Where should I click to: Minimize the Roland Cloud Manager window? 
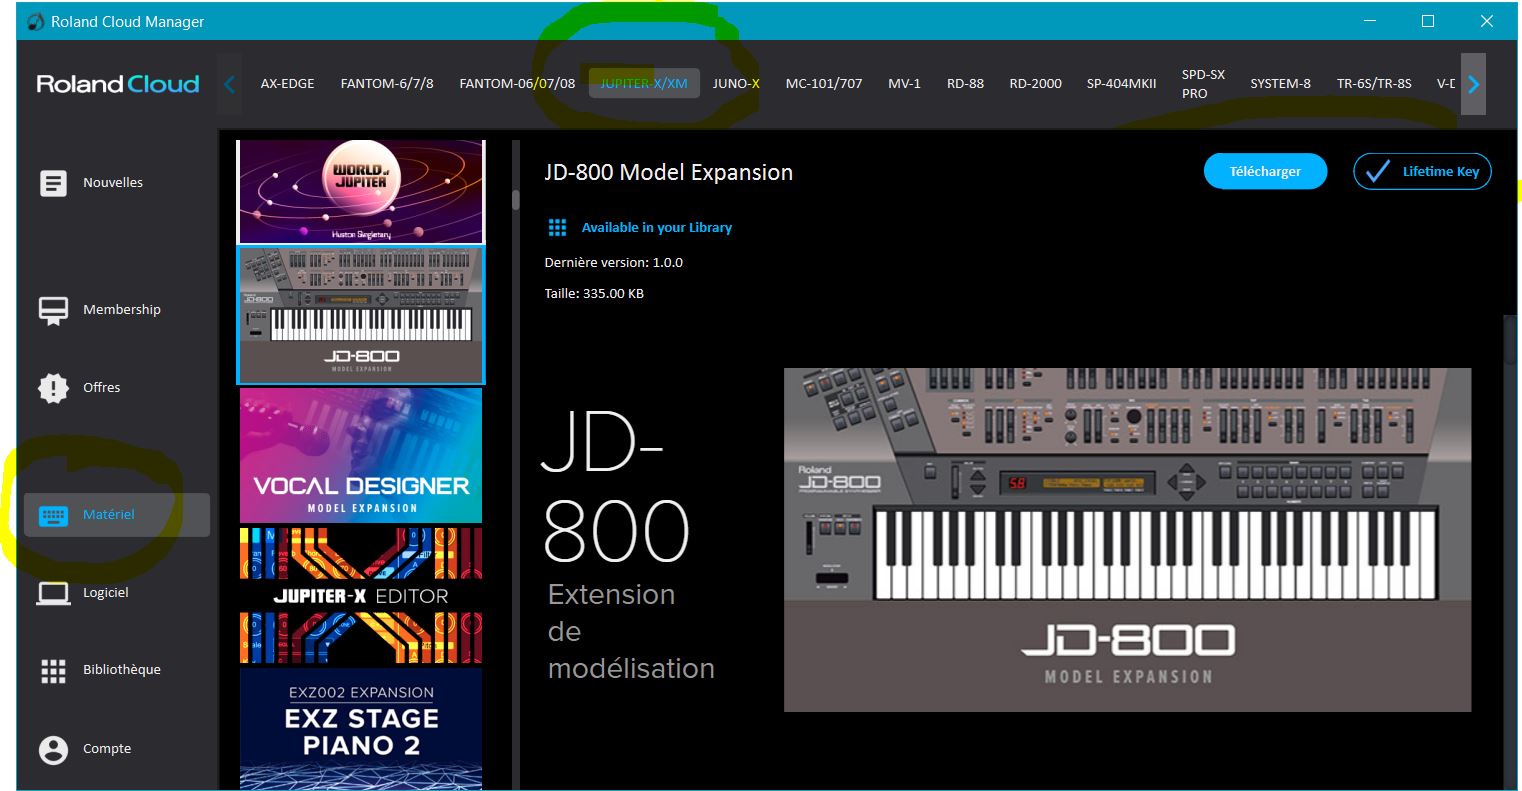click(x=1370, y=21)
